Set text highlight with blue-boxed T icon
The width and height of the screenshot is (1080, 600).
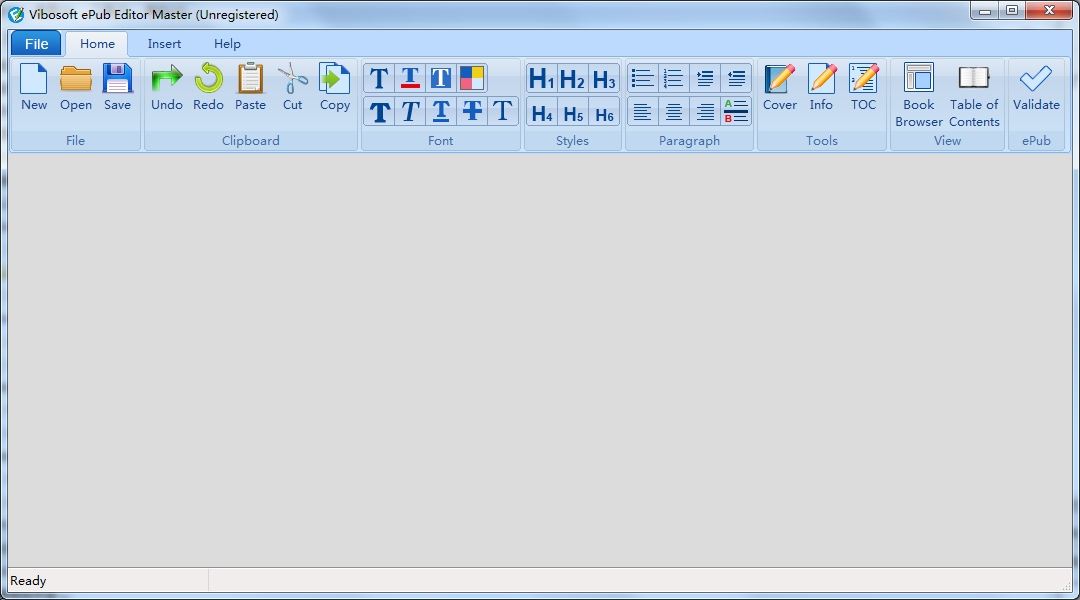tap(441, 78)
